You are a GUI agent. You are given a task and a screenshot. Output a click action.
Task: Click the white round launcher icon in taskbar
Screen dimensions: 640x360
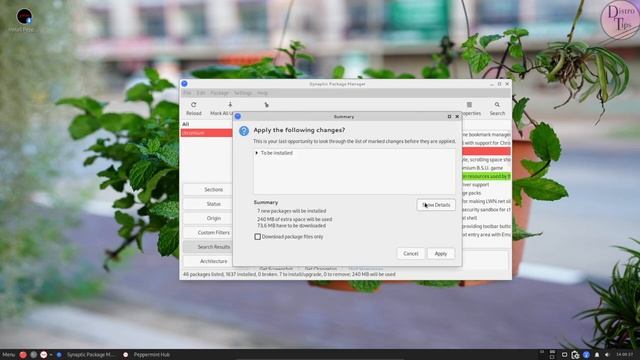click(x=44, y=355)
